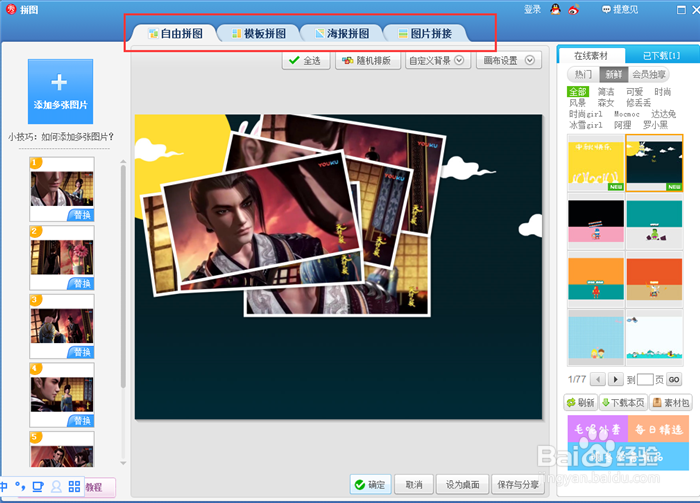This screenshot has height=503, width=700.
Task: Choose the 时尚 category
Action: 662,91
